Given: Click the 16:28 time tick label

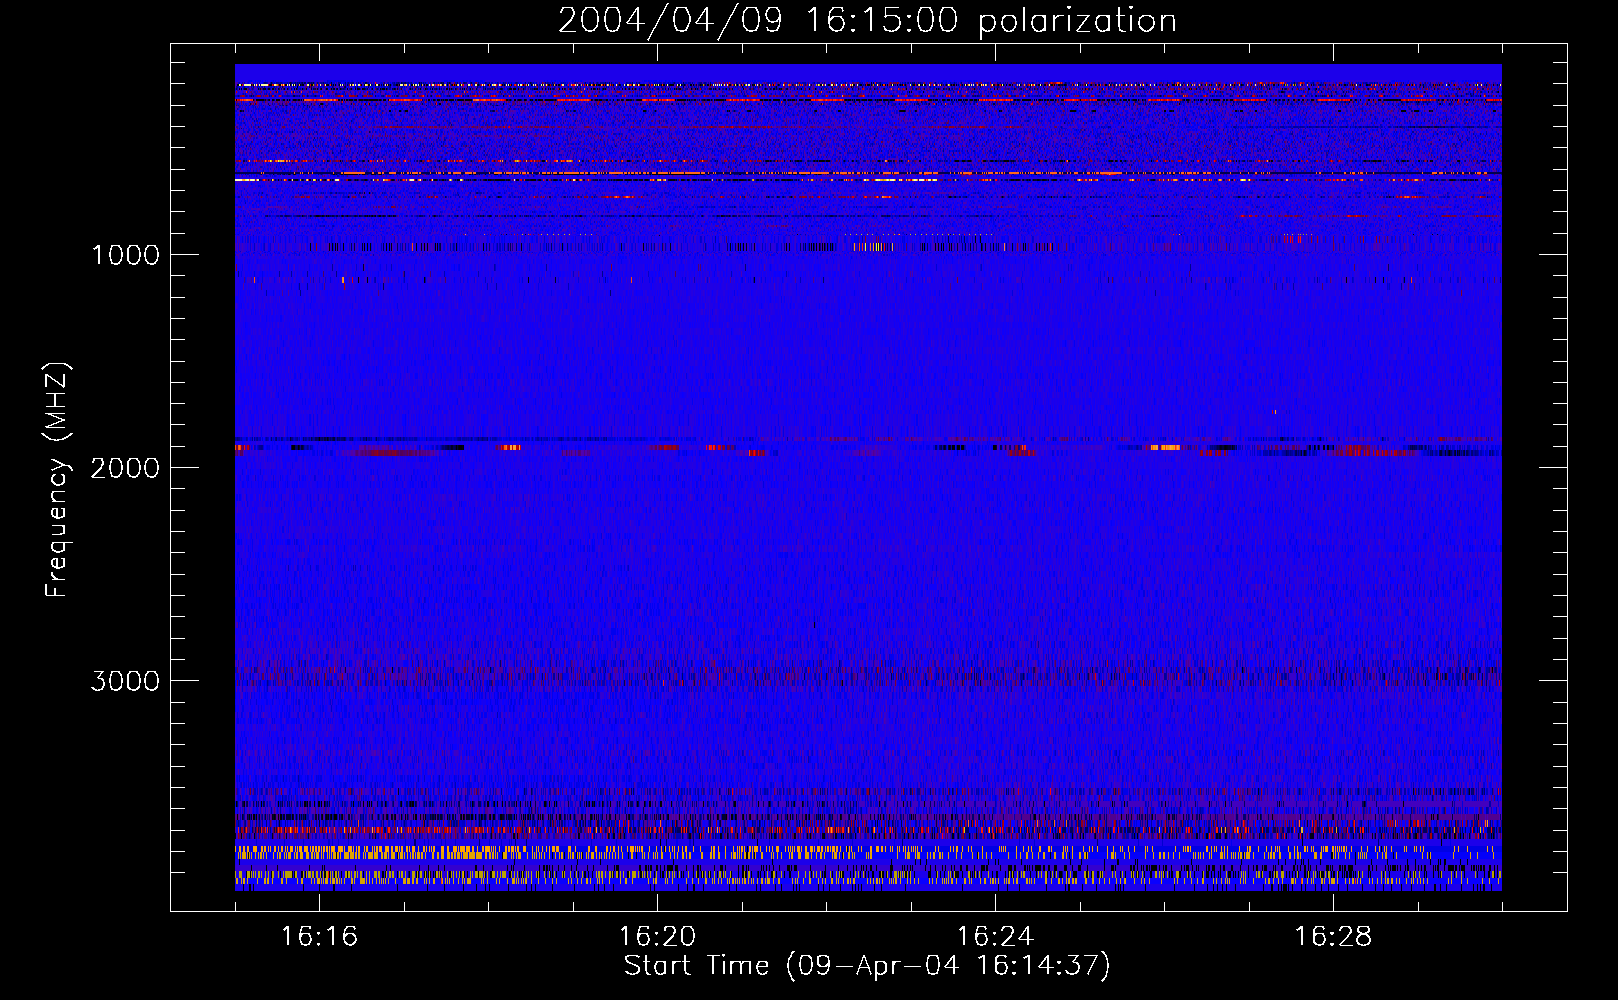Looking at the screenshot, I should 1333,937.
